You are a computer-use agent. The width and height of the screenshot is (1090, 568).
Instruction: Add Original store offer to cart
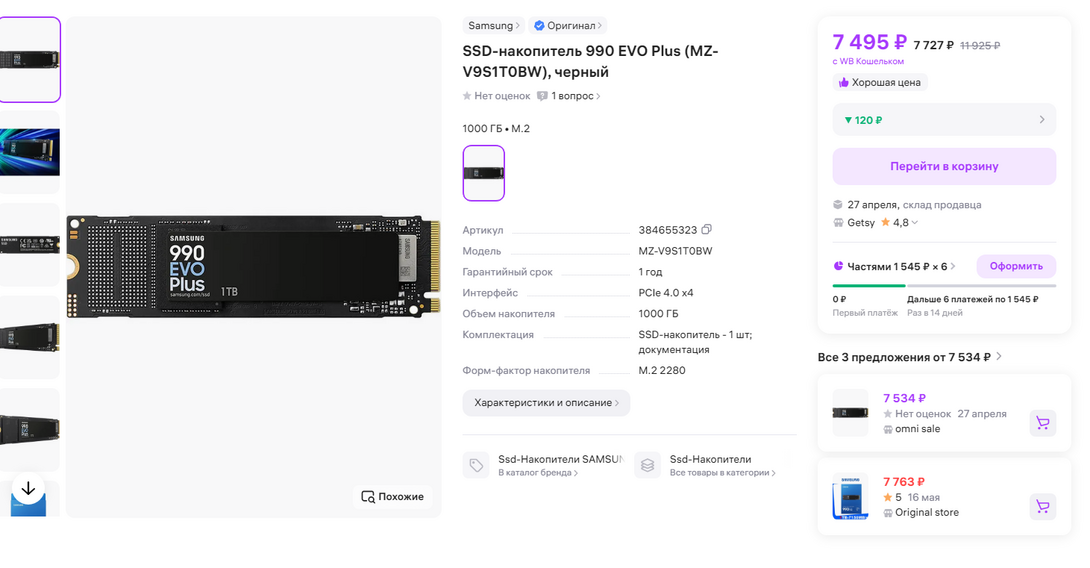(x=1042, y=506)
